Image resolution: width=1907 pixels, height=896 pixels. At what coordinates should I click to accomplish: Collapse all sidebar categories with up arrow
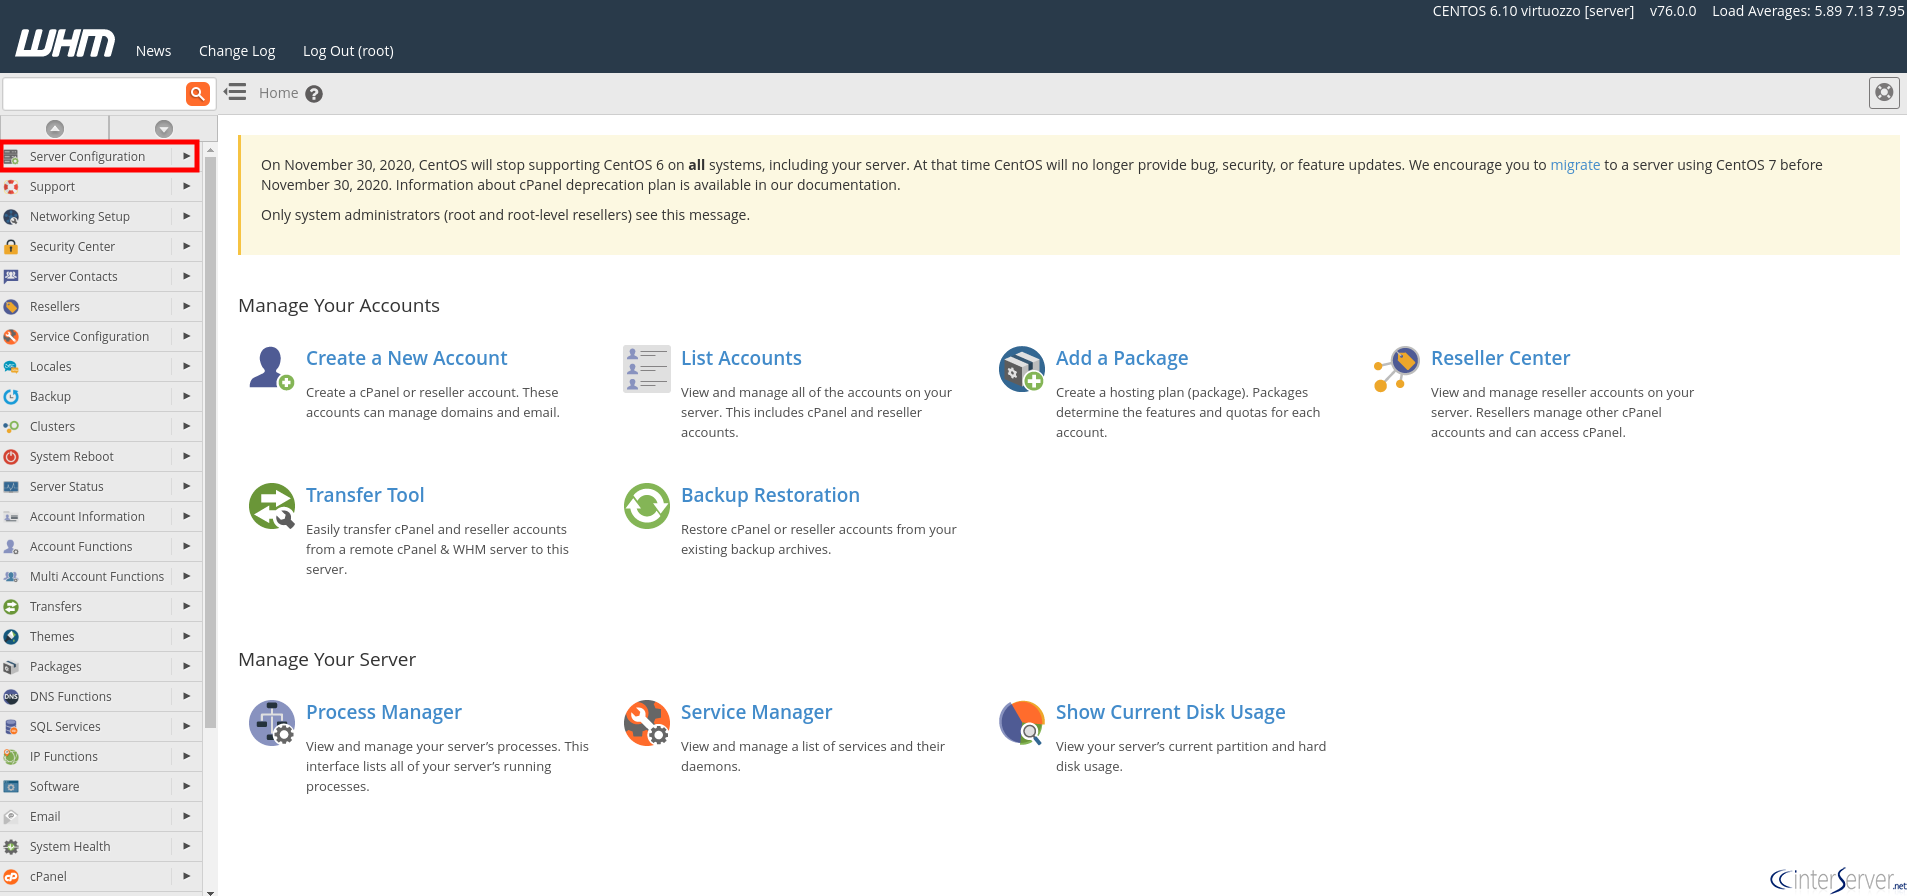pos(55,128)
